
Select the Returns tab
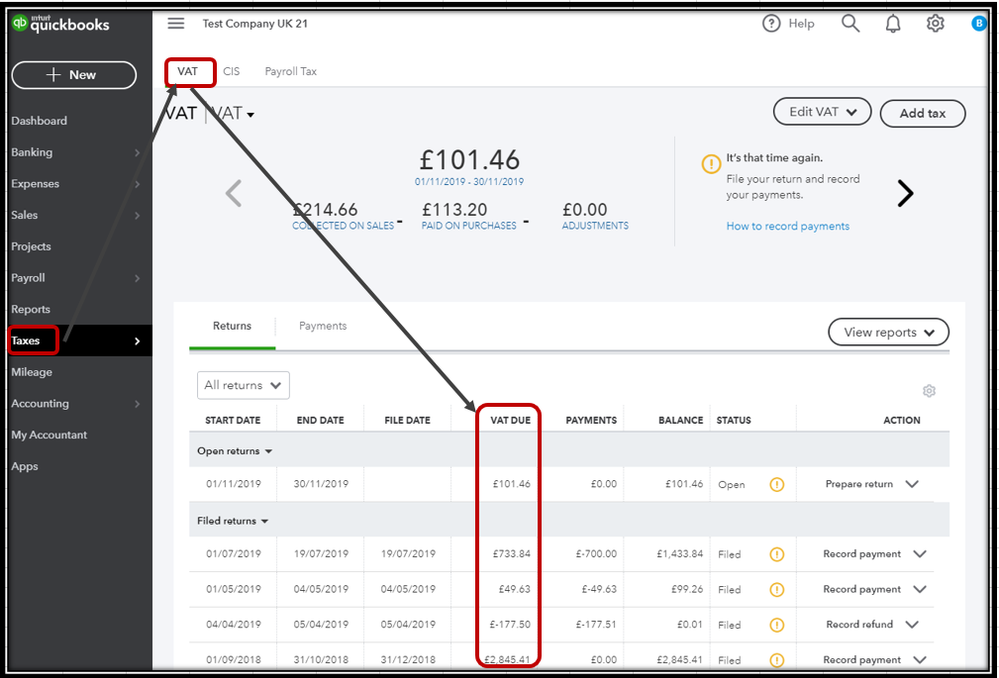tap(232, 326)
